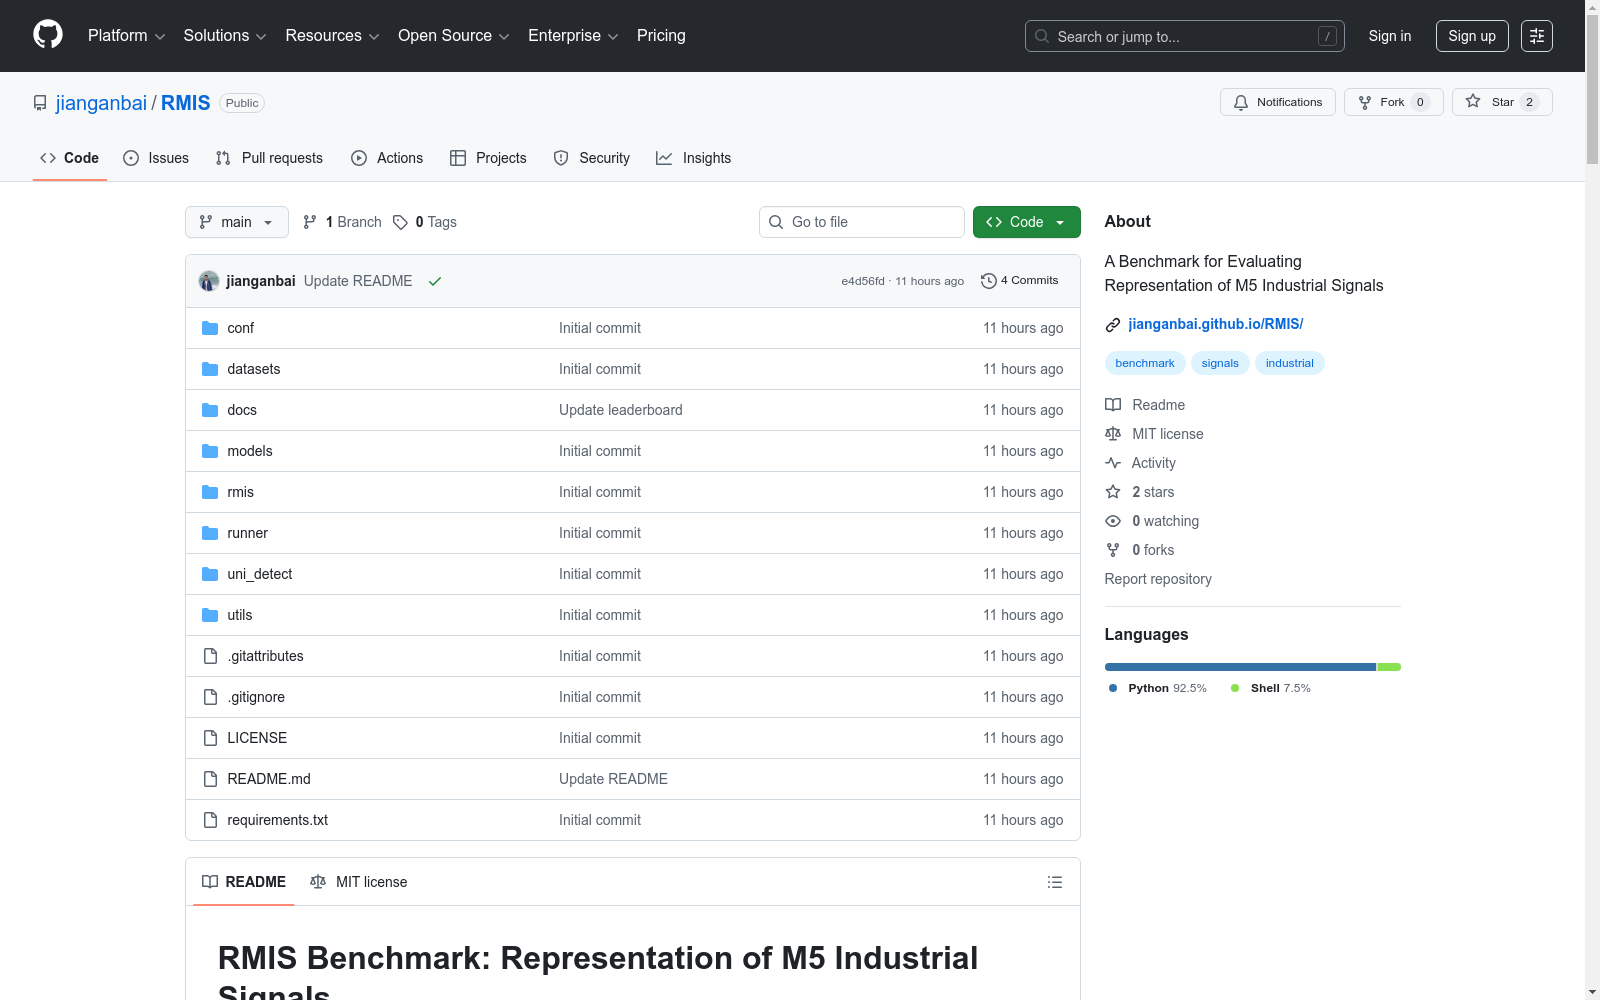This screenshot has width=1600, height=1000.
Task: Open the Insights tab
Action: (x=694, y=158)
